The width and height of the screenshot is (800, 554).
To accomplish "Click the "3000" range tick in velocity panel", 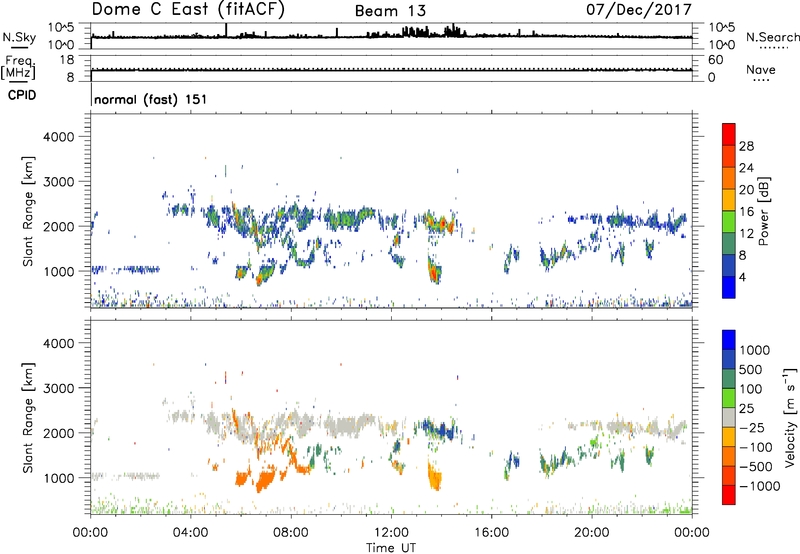I will pyautogui.click(x=58, y=388).
